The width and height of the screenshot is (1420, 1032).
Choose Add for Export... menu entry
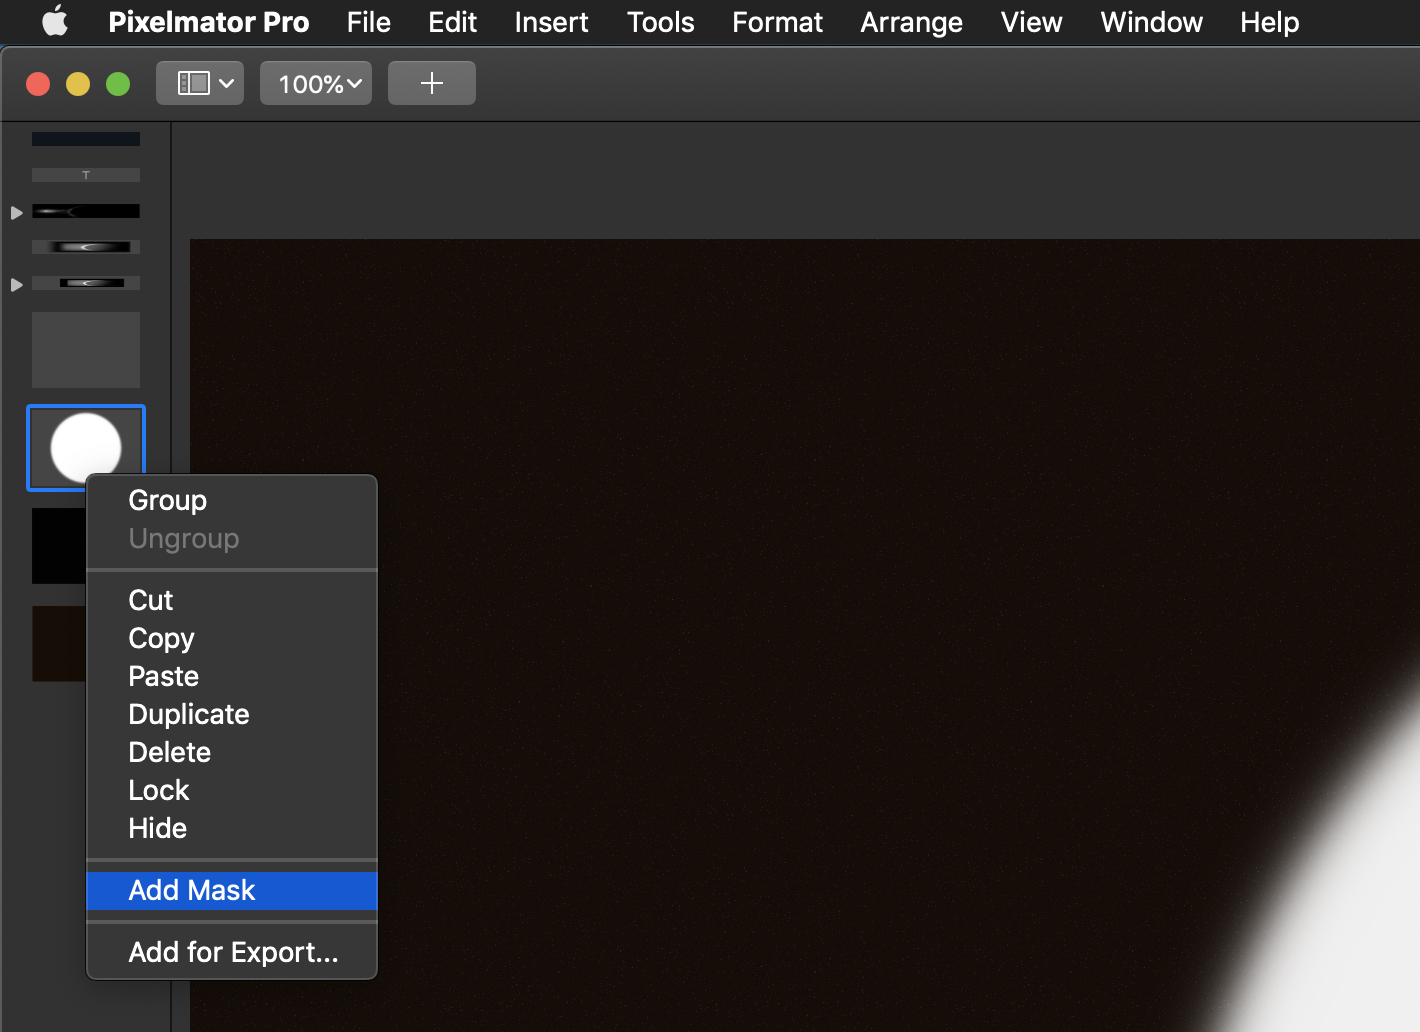click(x=232, y=952)
